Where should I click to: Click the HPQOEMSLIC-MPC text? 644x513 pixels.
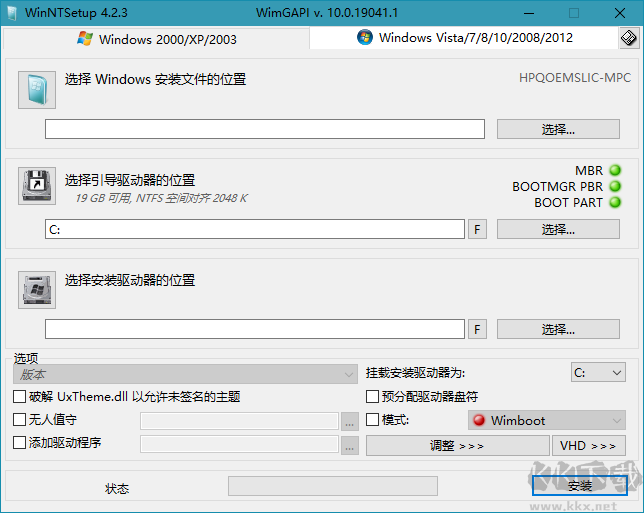tap(575, 78)
